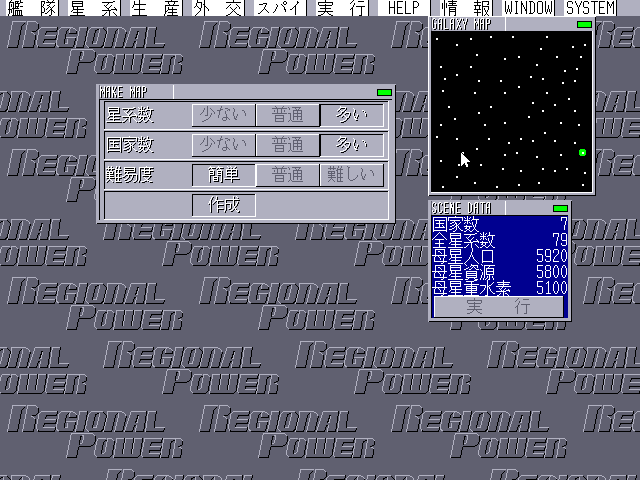Click the 母星重水素 value 5100
Image resolution: width=640 pixels, height=480 pixels.
(552, 287)
